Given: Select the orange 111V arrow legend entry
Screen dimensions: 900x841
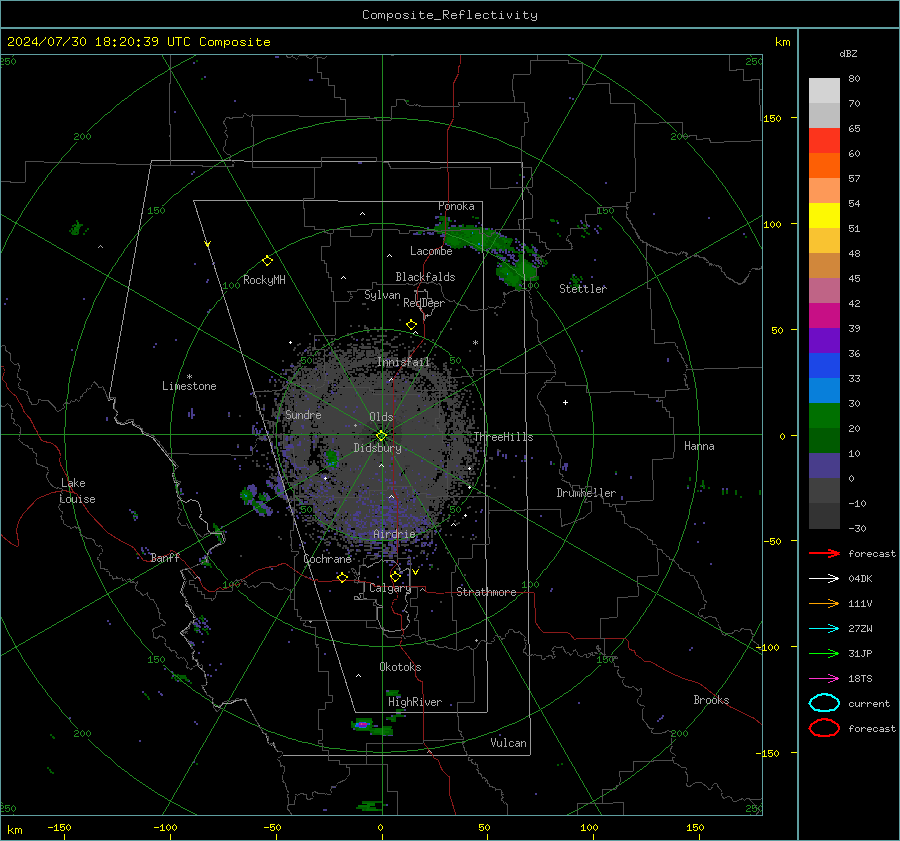Looking at the screenshot, I should coord(824,603).
